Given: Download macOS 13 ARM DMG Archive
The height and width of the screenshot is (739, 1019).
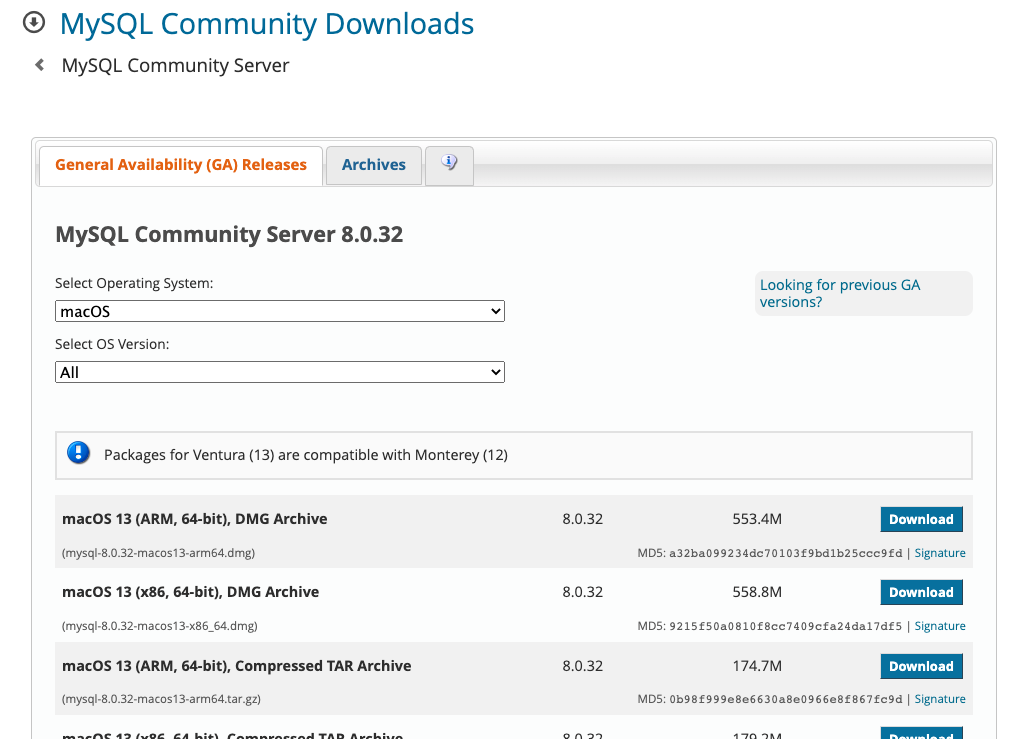Looking at the screenshot, I should click(921, 519).
